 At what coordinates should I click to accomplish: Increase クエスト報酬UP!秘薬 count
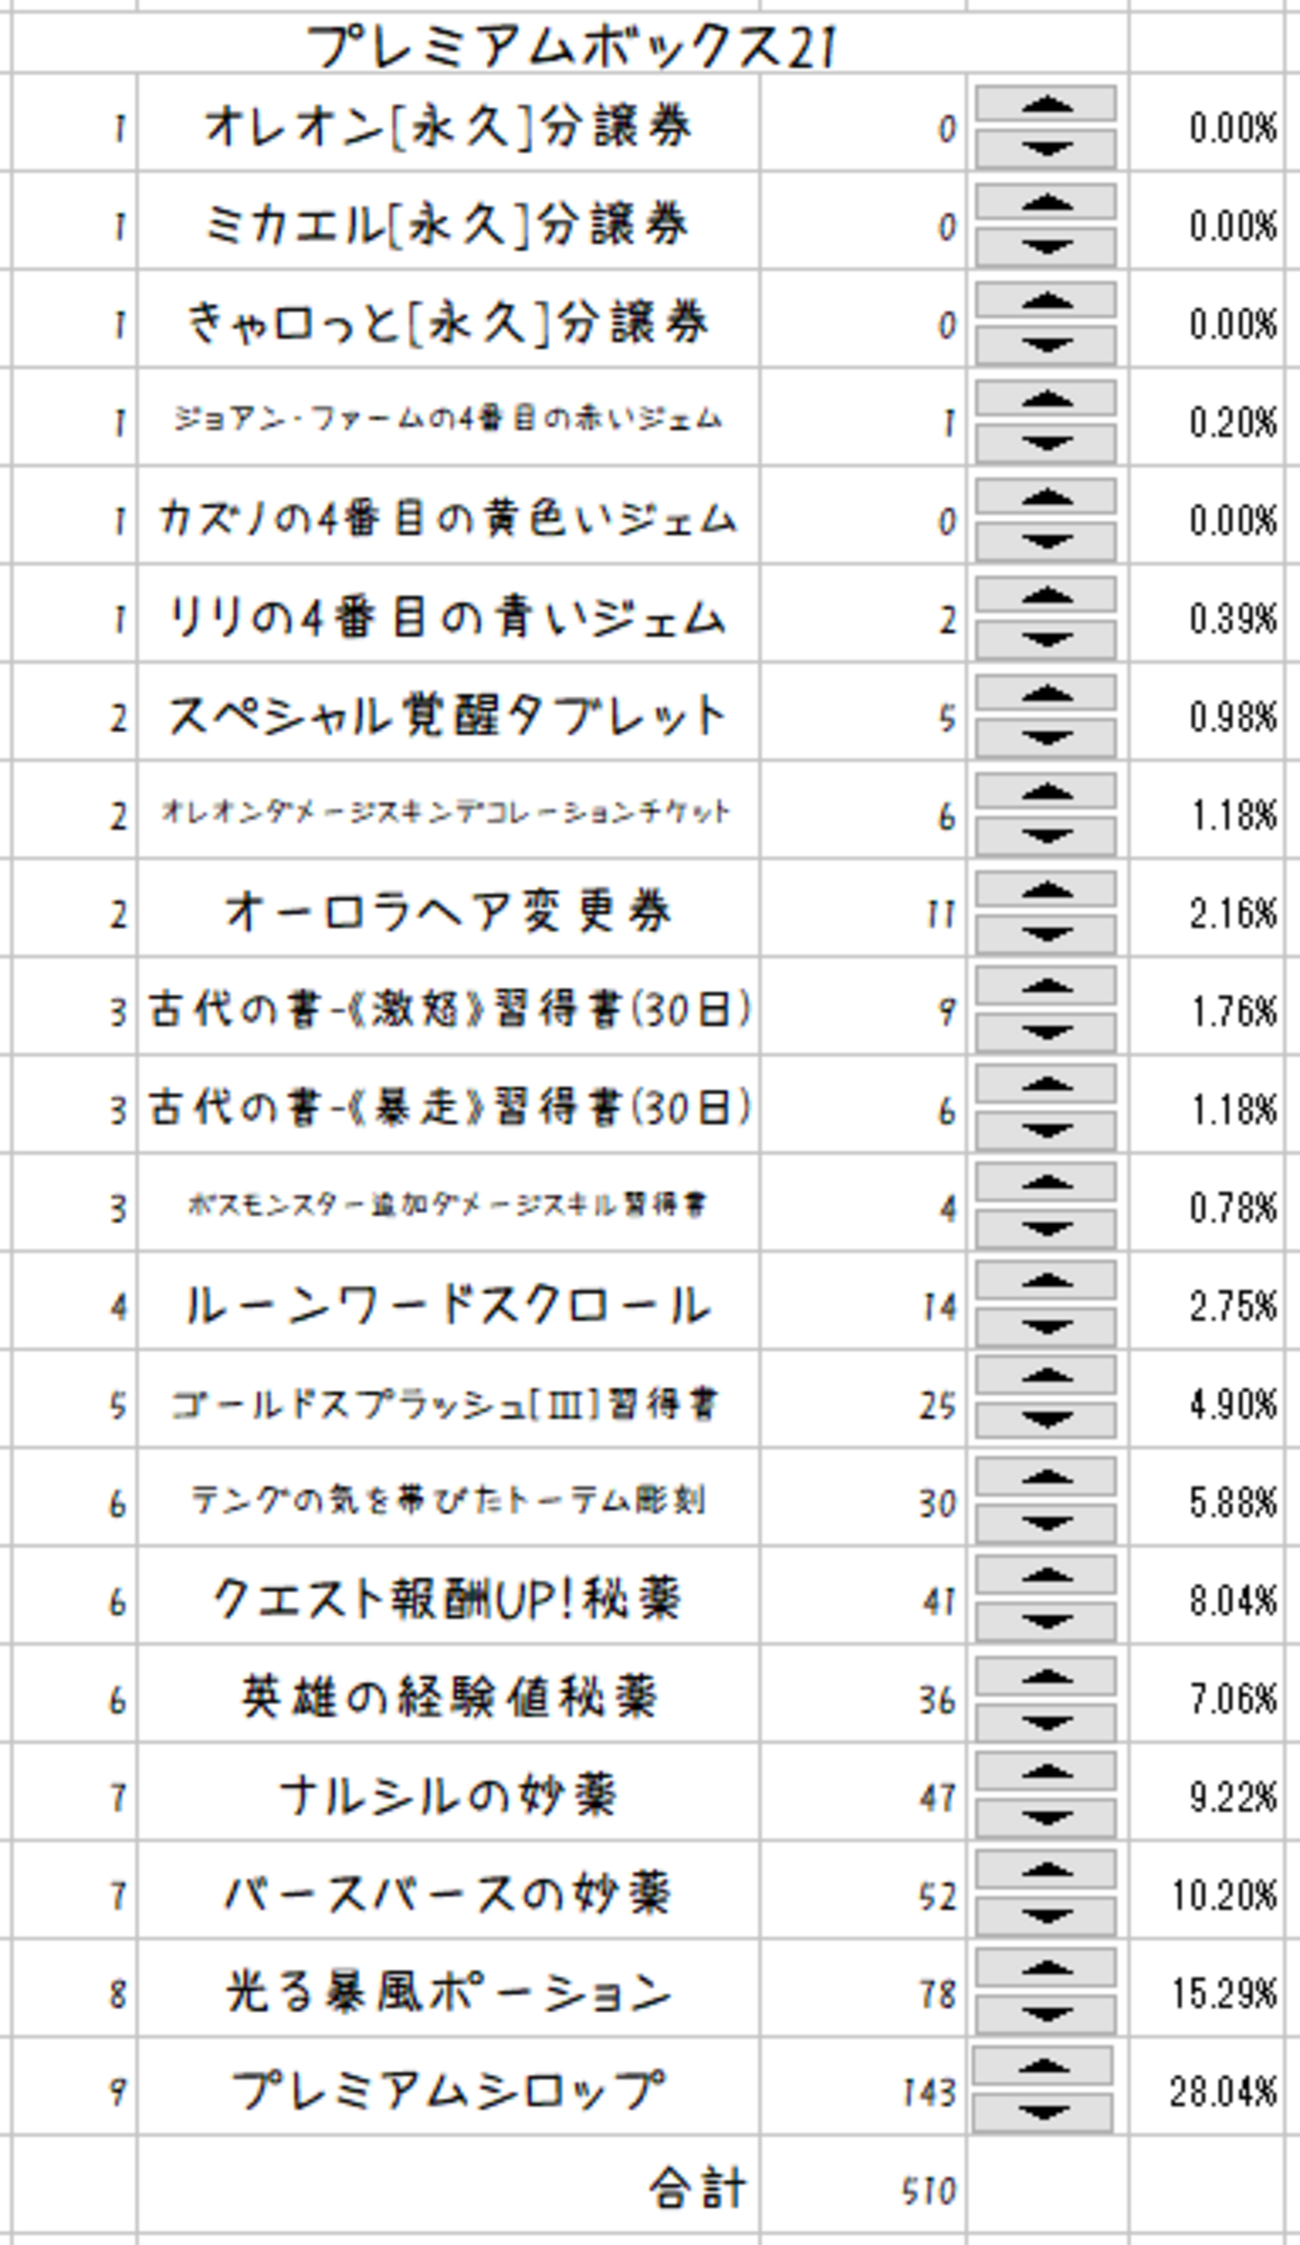(x=1045, y=1577)
